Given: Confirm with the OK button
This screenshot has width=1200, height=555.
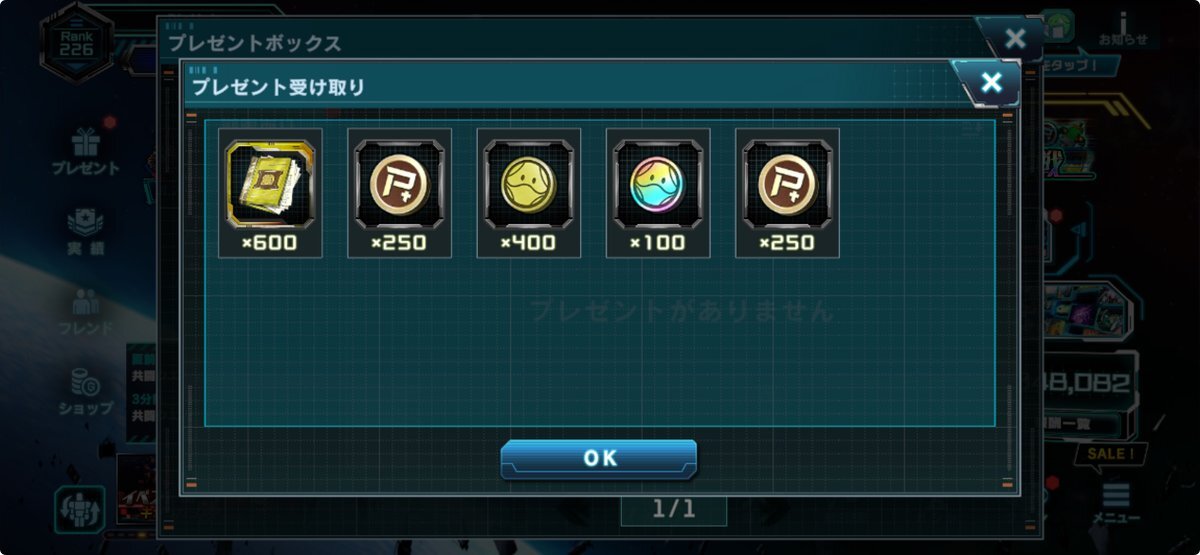Looking at the screenshot, I should [599, 459].
